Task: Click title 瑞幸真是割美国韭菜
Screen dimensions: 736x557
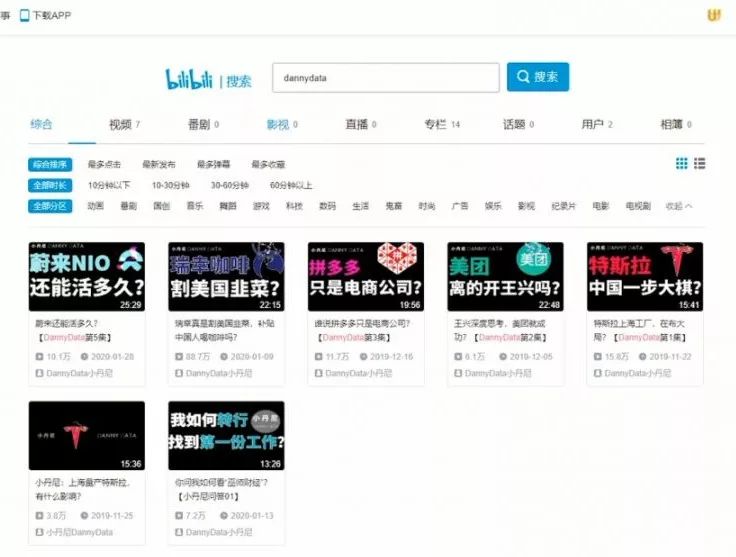Action: pos(225,330)
